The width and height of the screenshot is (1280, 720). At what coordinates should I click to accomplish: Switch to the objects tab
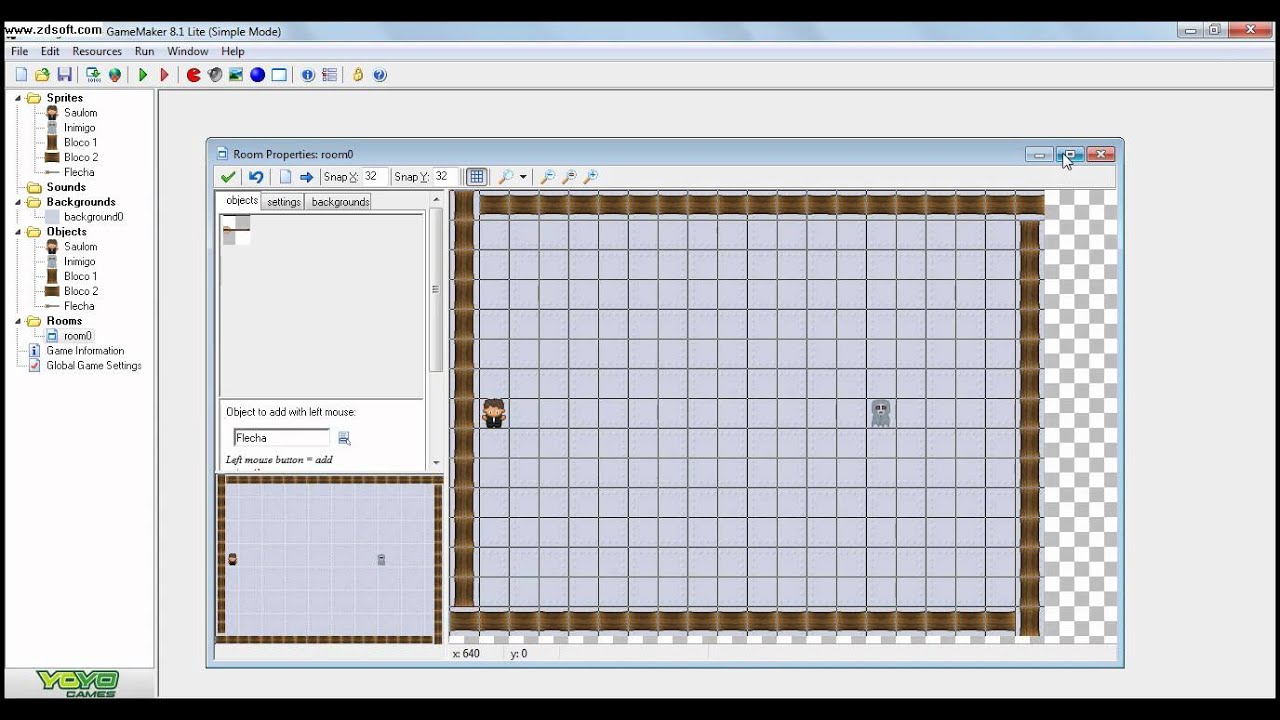[241, 201]
